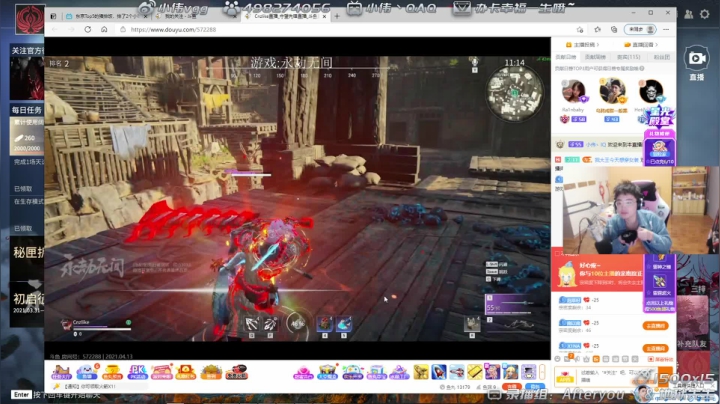
Task: Select the gold card gift icon
Action: pyautogui.click(x=474, y=371)
